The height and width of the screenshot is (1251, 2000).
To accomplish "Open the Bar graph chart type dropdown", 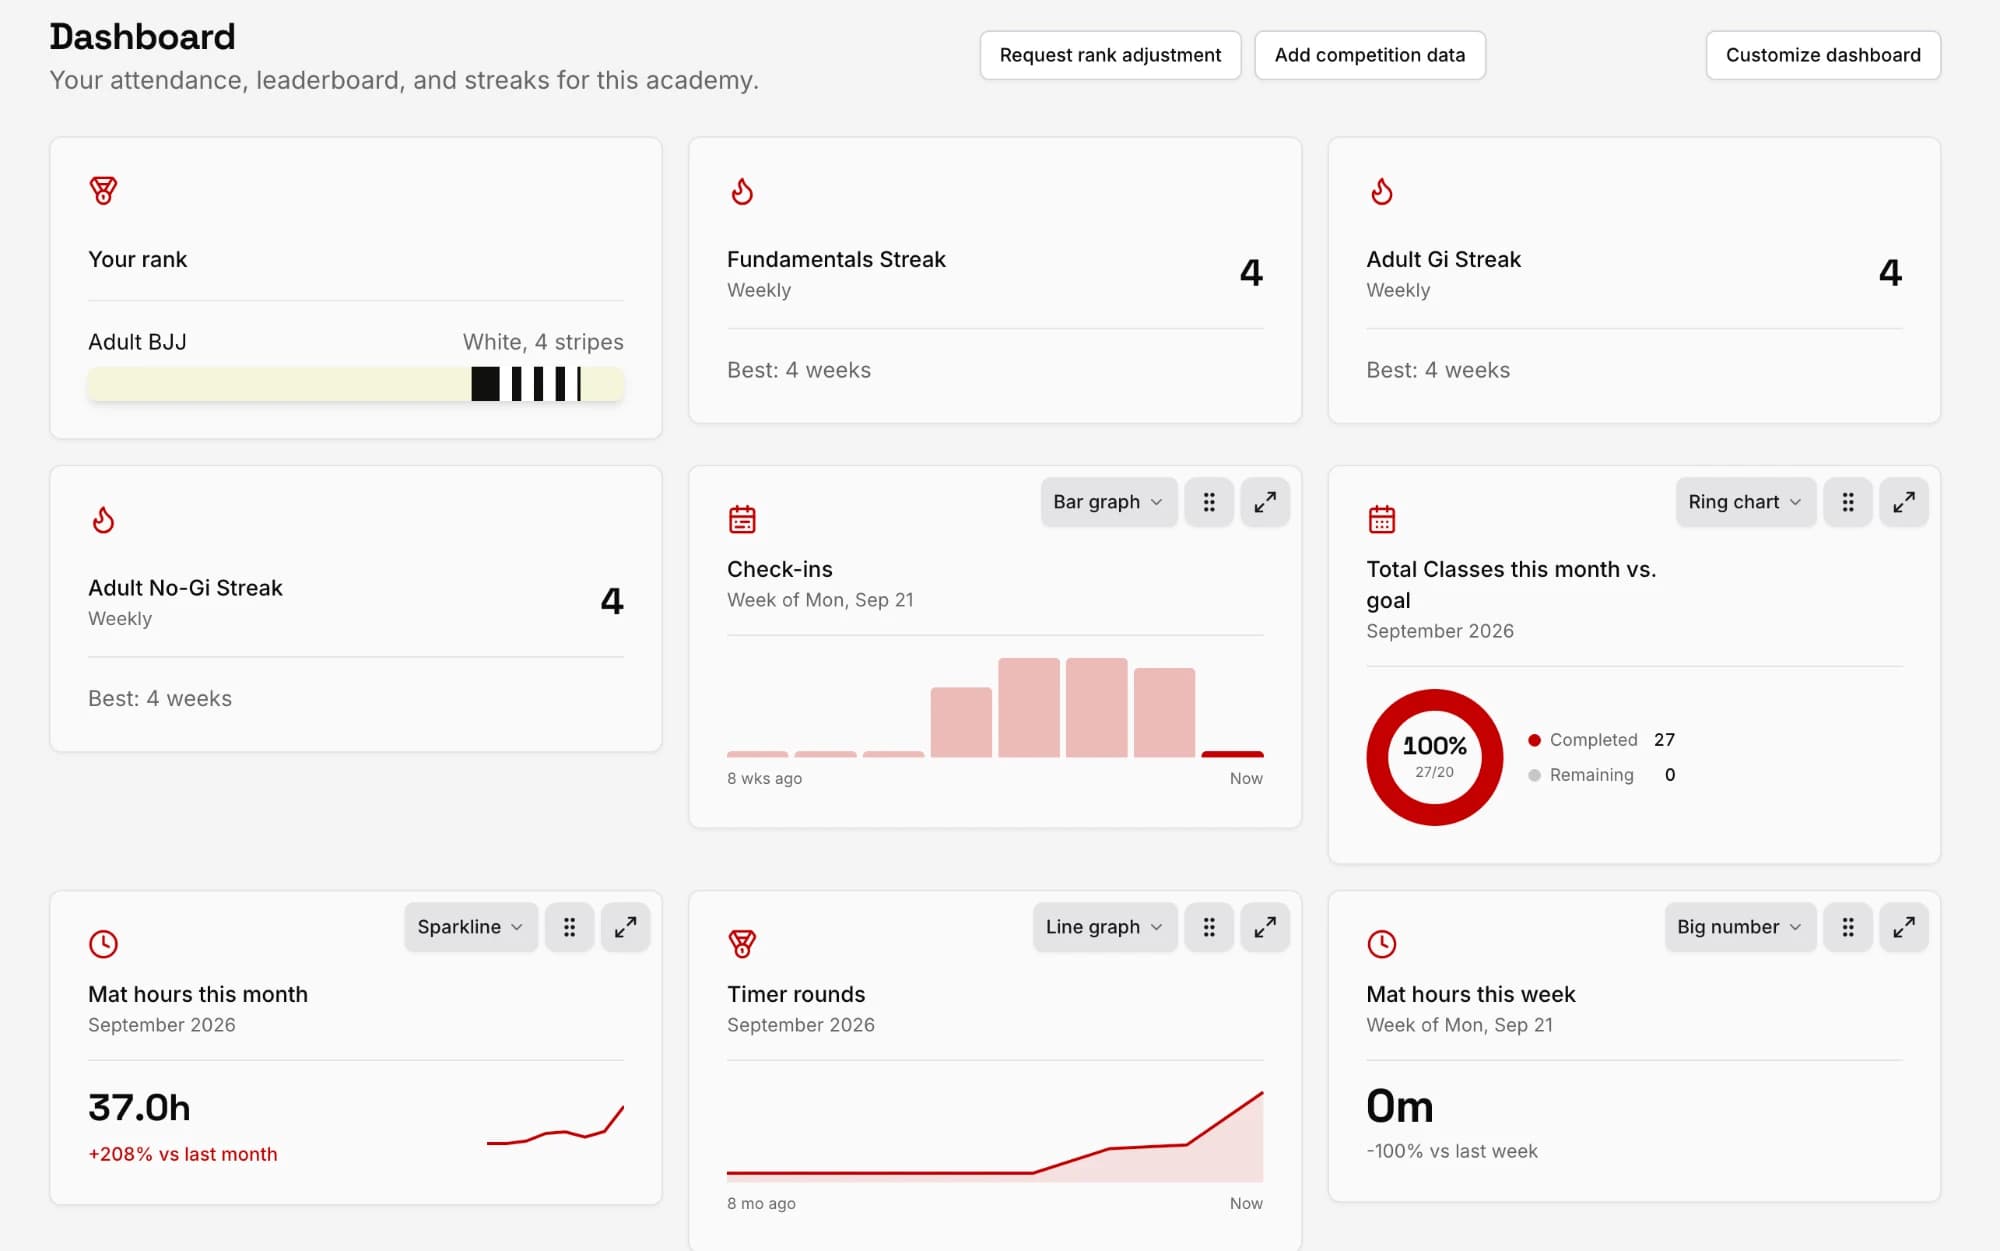I will [x=1108, y=502].
